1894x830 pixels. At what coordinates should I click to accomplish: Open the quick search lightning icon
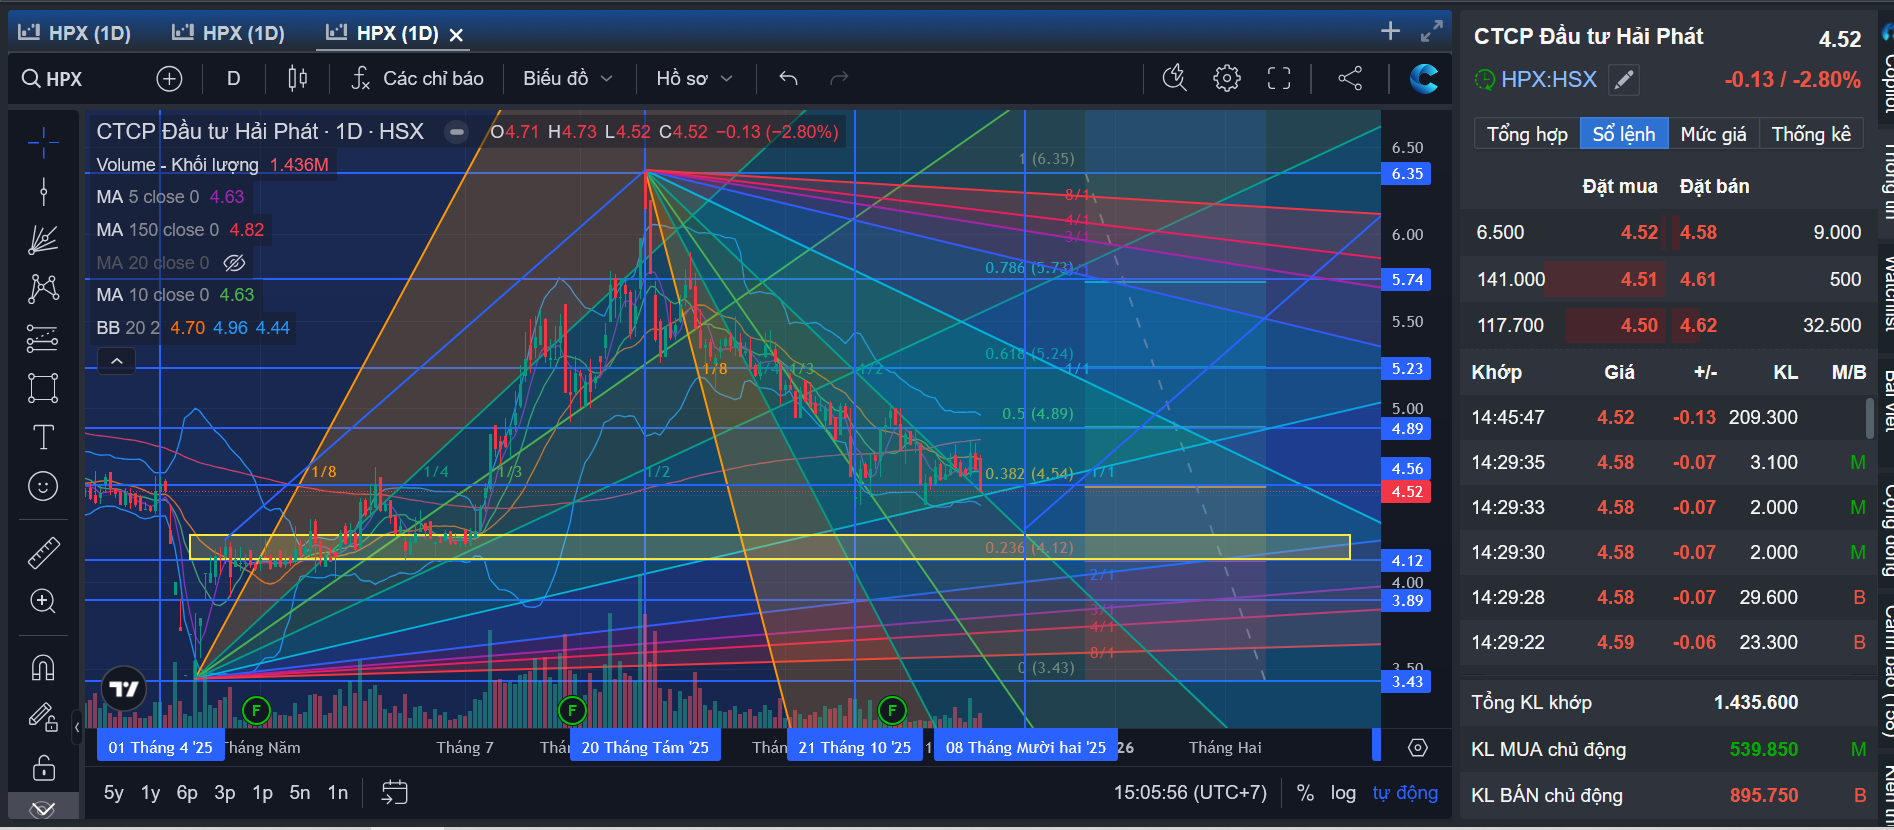(x=1175, y=78)
